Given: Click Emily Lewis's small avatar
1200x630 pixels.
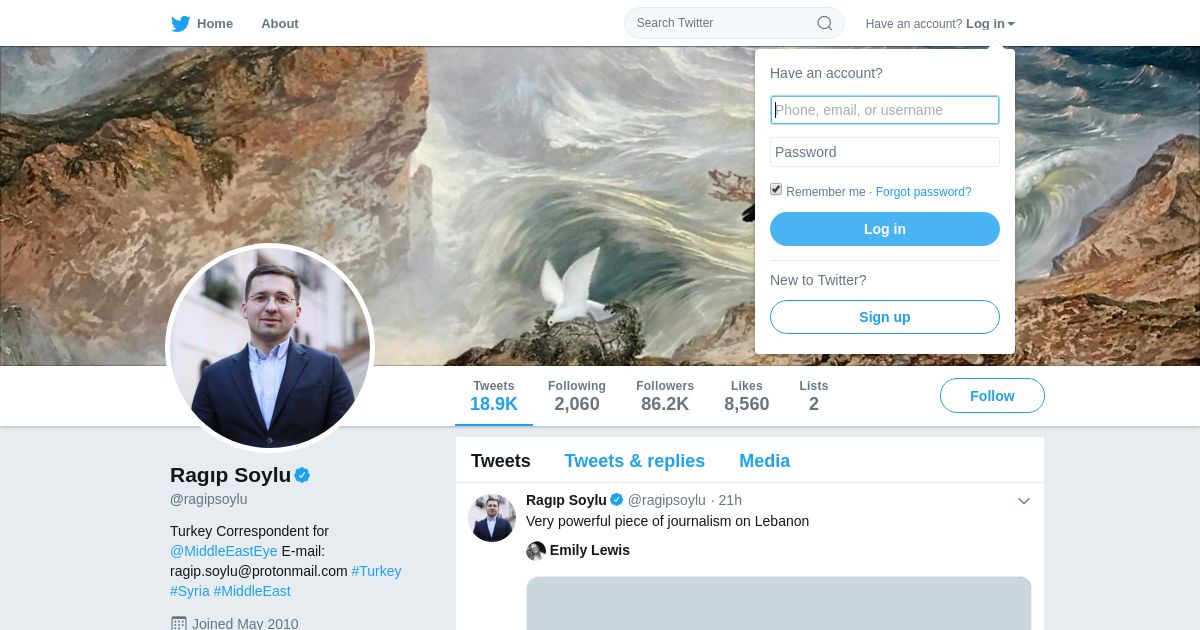Looking at the screenshot, I should pos(536,551).
